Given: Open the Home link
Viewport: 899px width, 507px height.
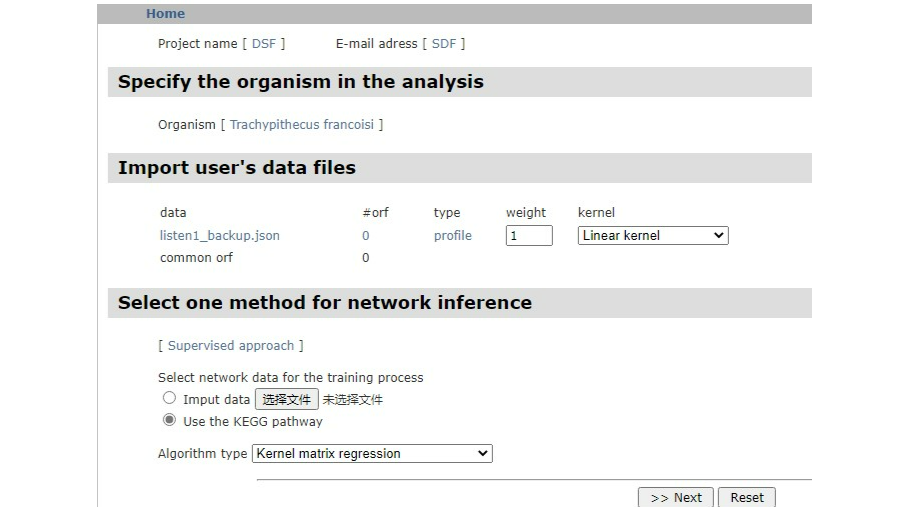Looking at the screenshot, I should point(165,14).
